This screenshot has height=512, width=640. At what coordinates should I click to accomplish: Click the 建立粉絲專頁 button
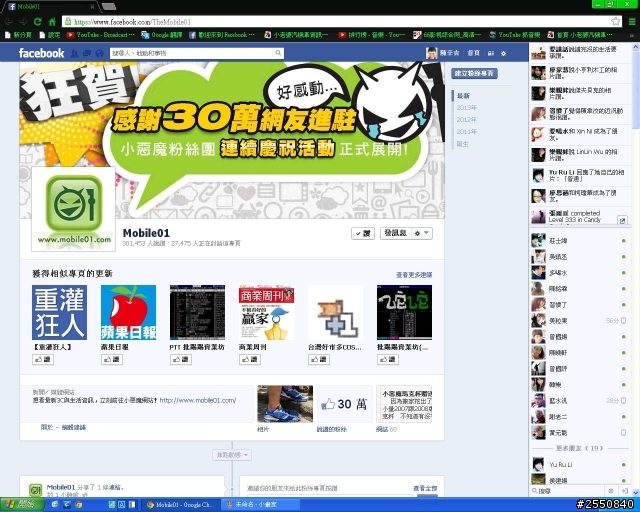tap(474, 73)
